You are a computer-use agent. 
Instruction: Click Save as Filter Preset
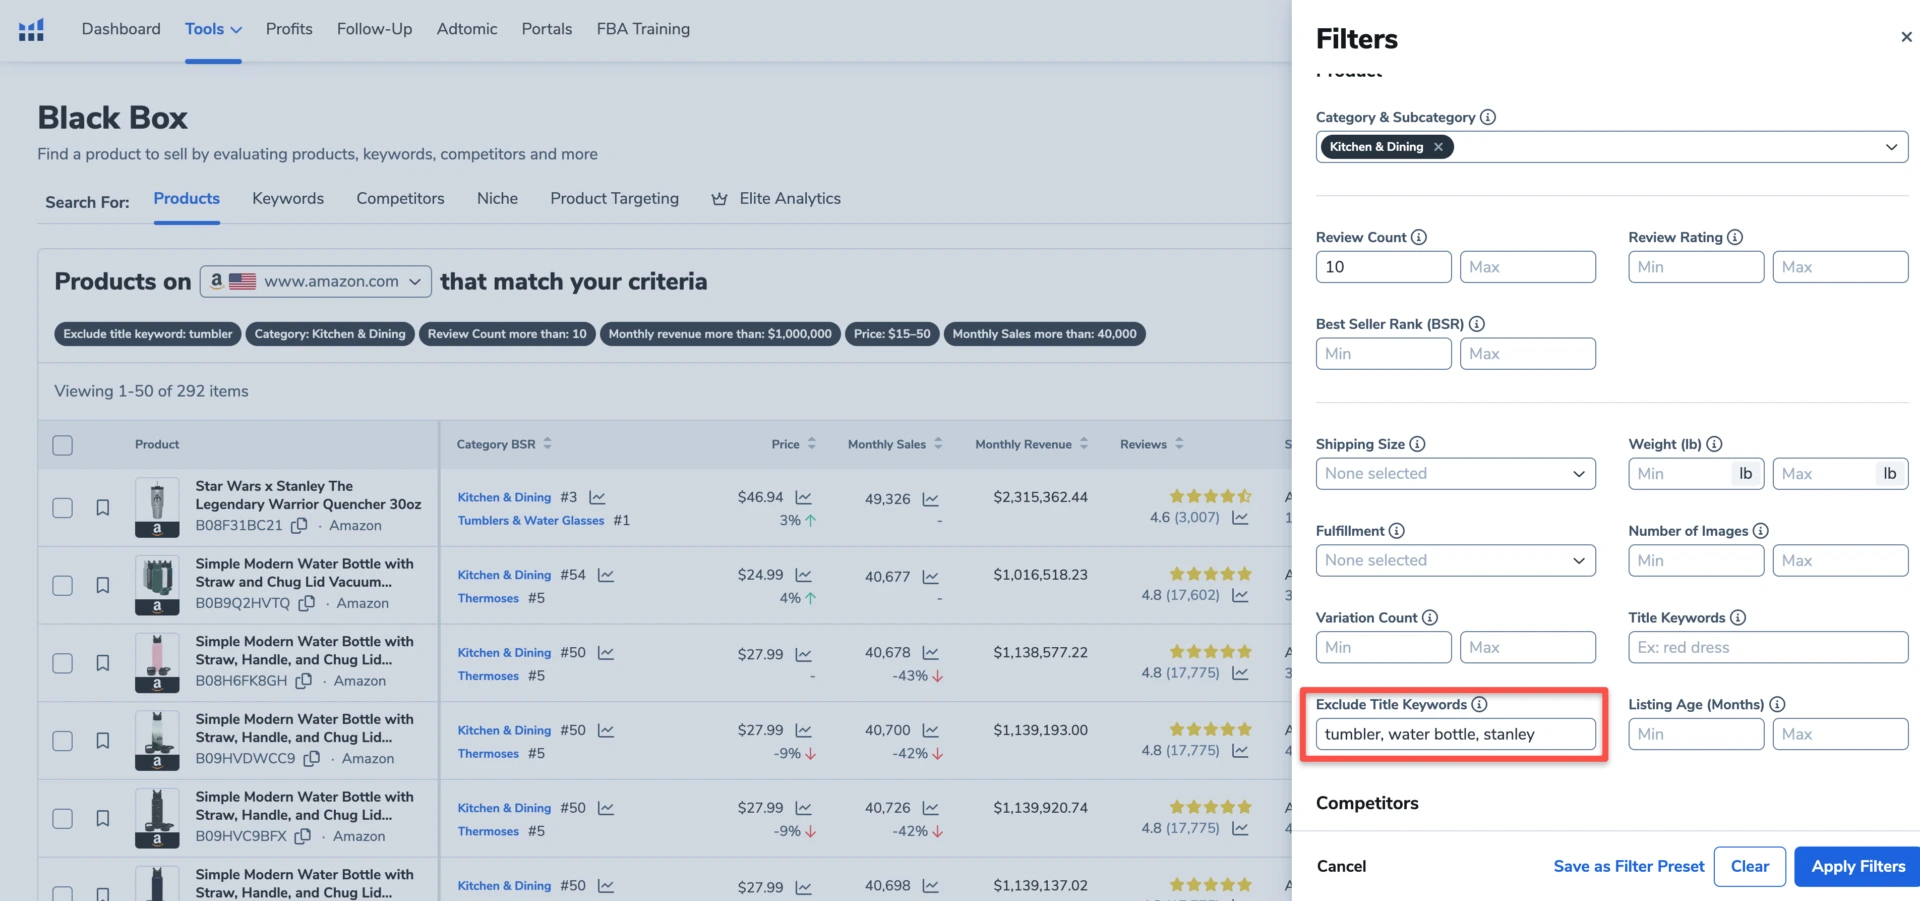(1628, 867)
